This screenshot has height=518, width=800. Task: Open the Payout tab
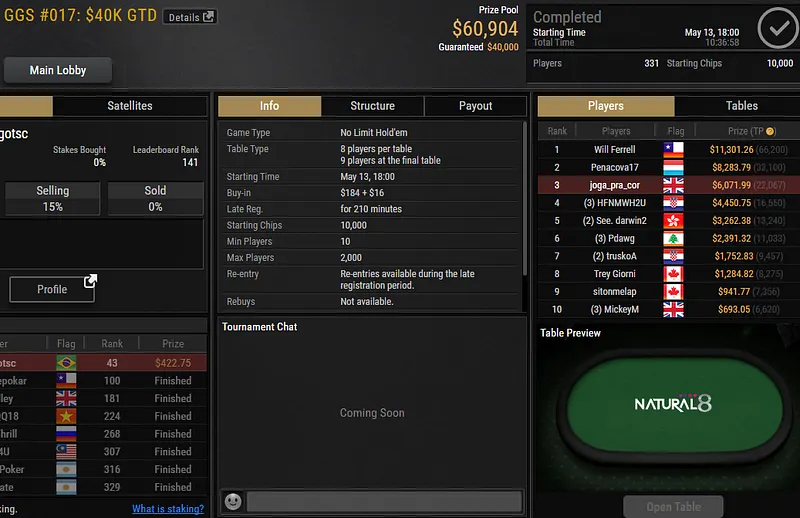[476, 106]
